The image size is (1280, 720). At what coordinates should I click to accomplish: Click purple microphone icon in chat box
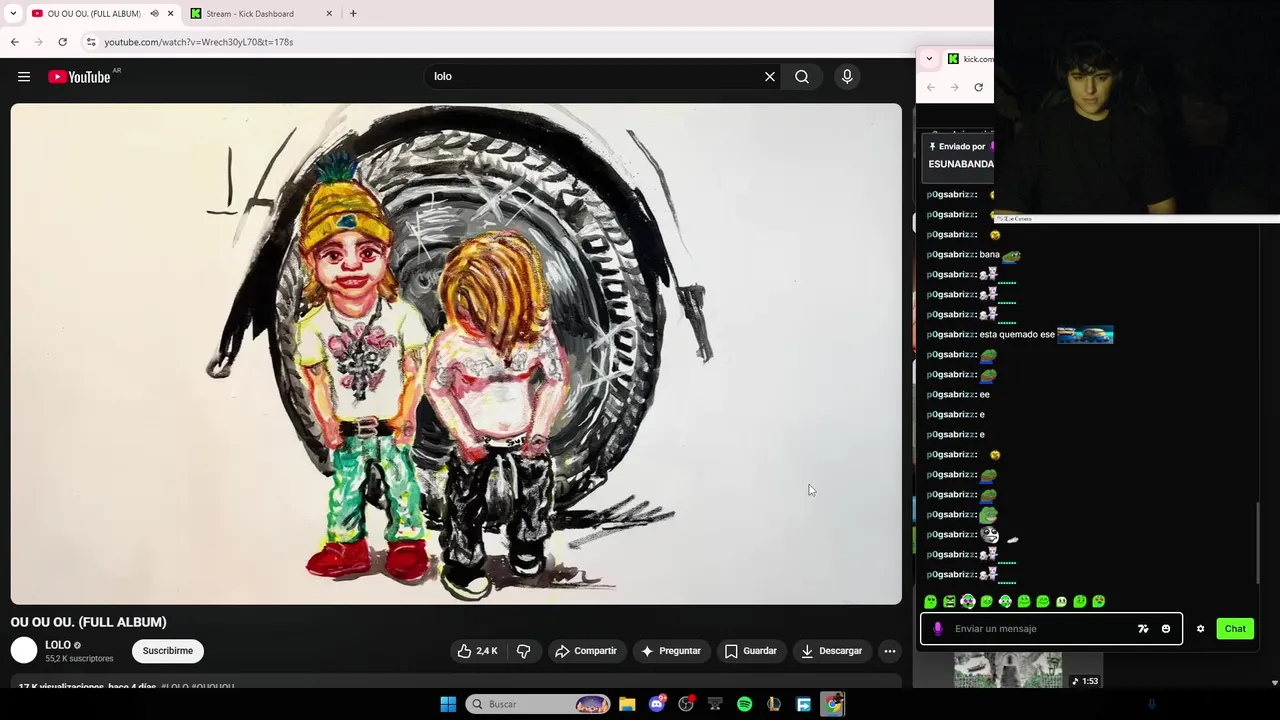[937, 629]
